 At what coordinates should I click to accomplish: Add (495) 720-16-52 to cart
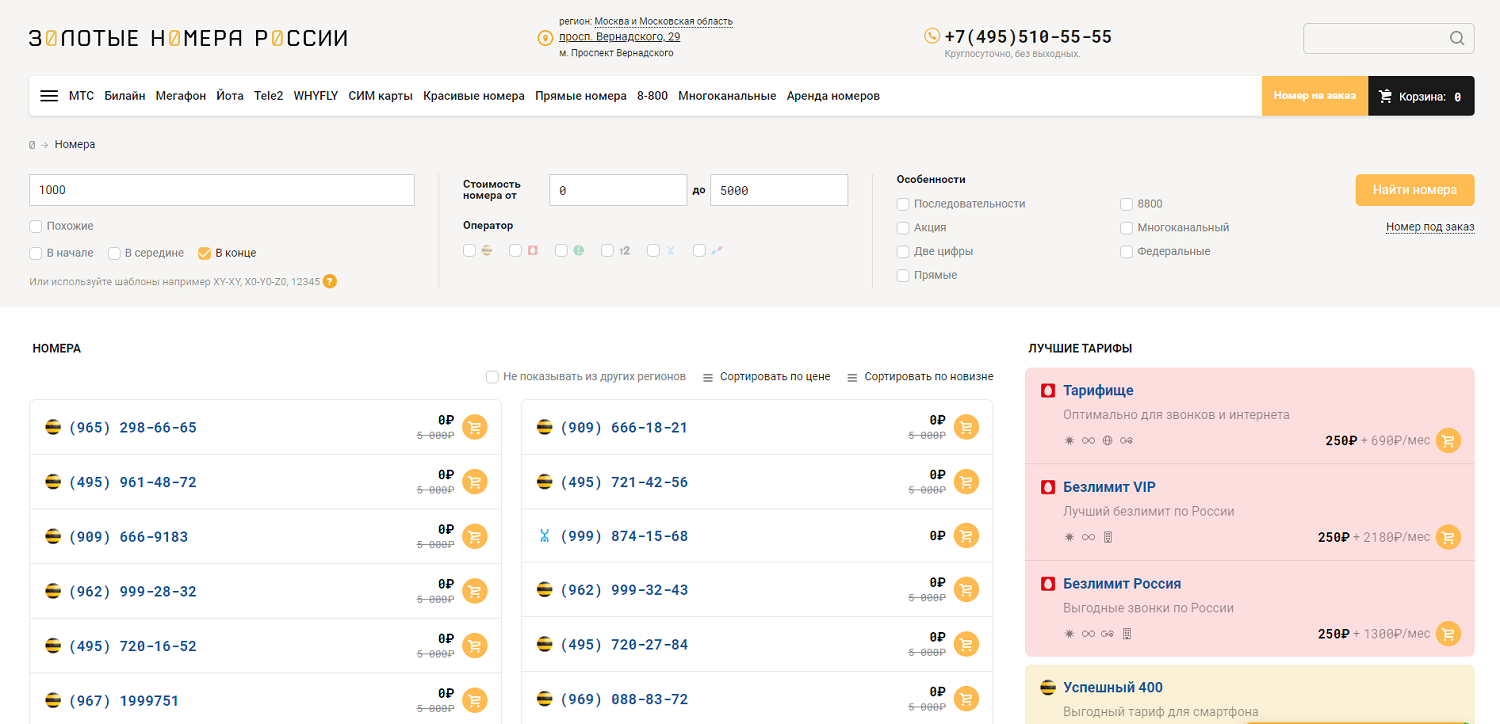(x=475, y=645)
